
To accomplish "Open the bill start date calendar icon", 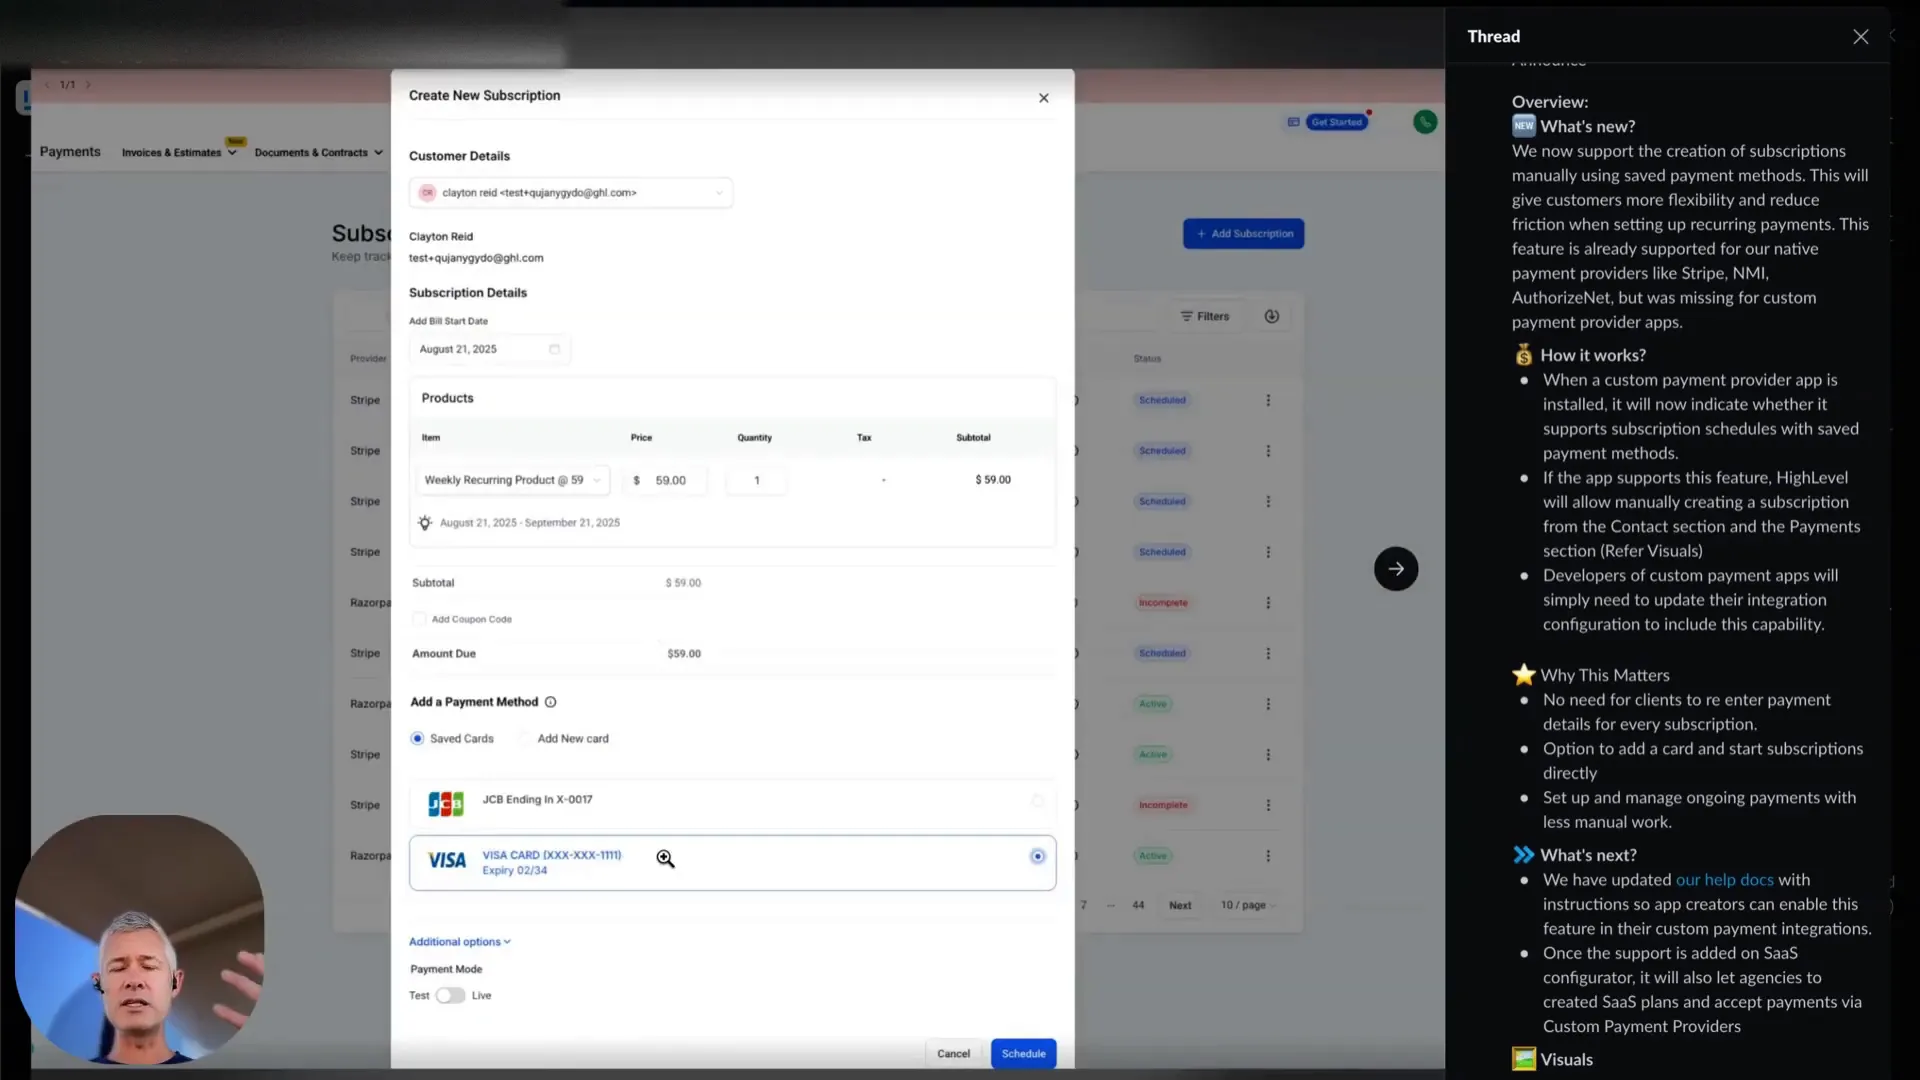I will coord(554,349).
